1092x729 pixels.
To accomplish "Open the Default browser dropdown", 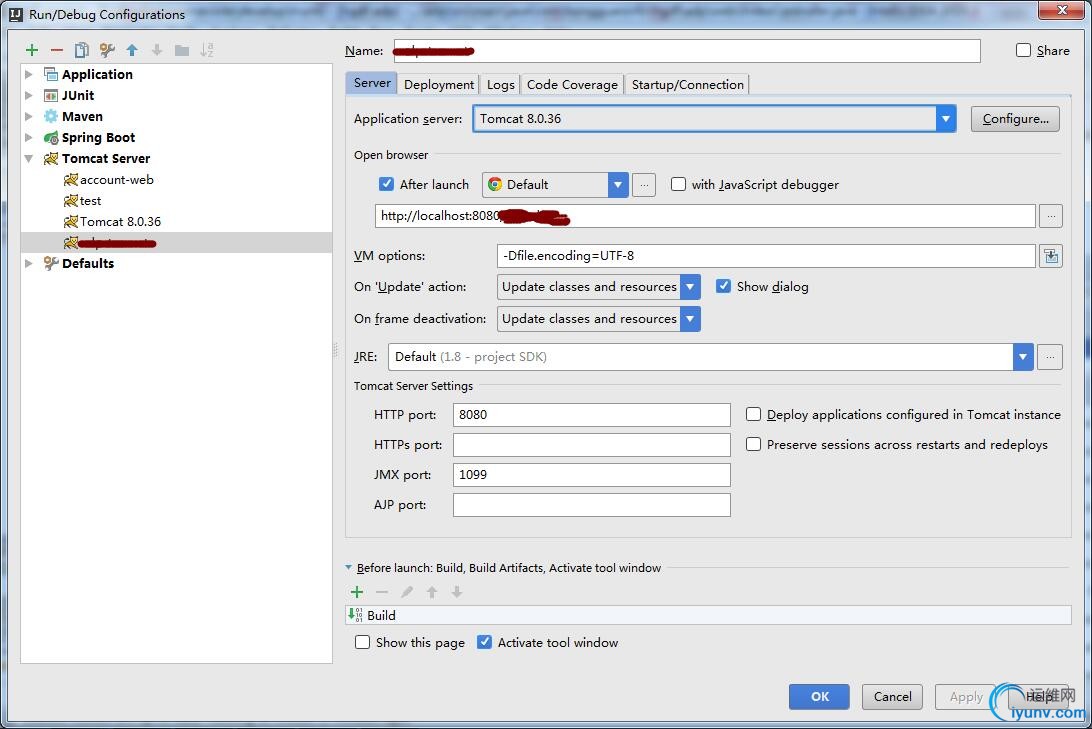I will [617, 185].
